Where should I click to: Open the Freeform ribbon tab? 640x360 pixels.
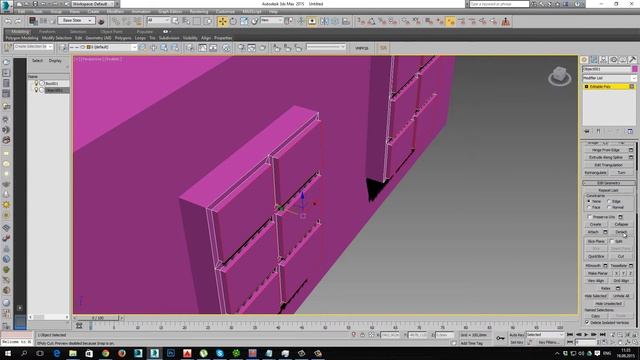click(x=47, y=31)
